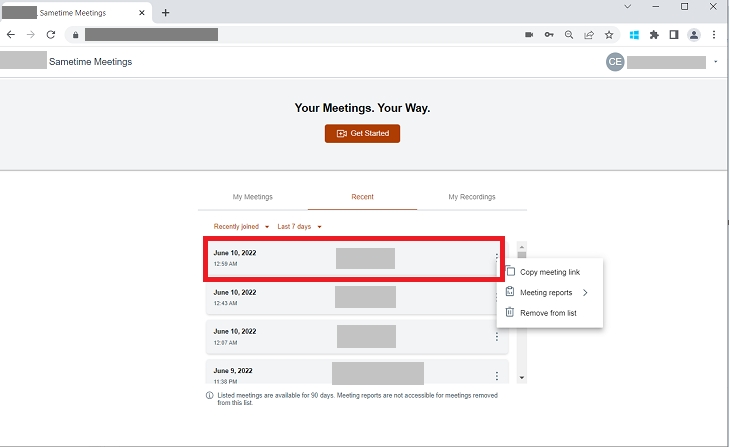Open the browser extensions puzzle icon
Image resolution: width=730 pixels, height=447 pixels.
pos(654,34)
